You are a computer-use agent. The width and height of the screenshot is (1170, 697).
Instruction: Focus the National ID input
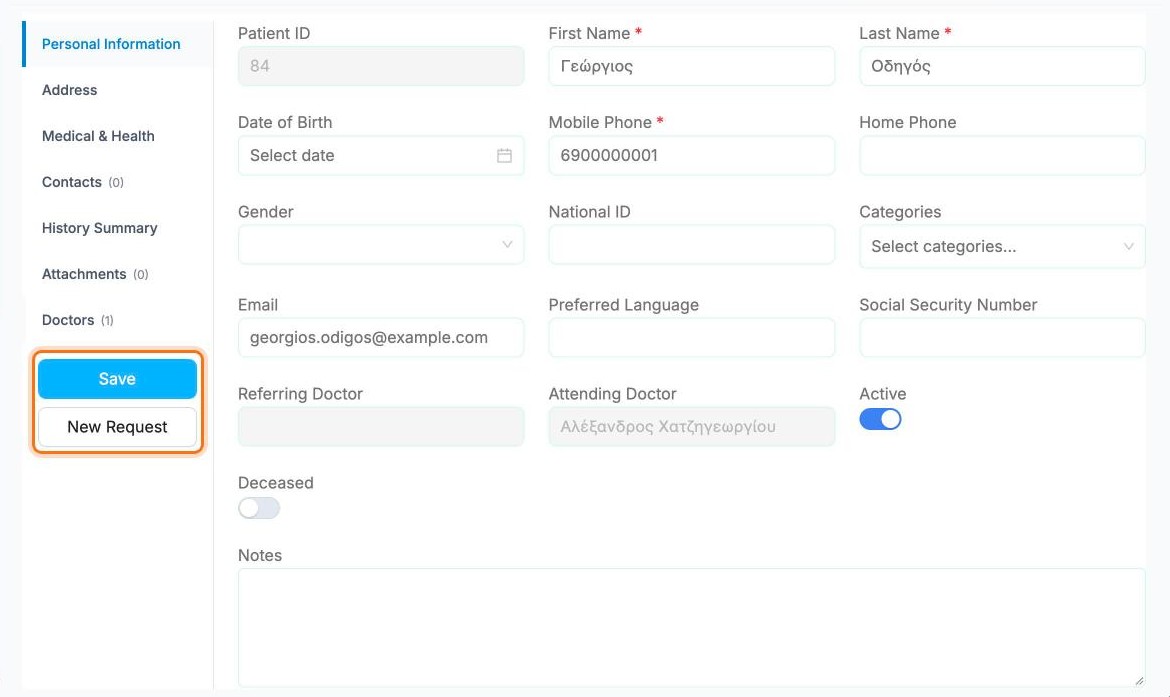click(x=691, y=245)
